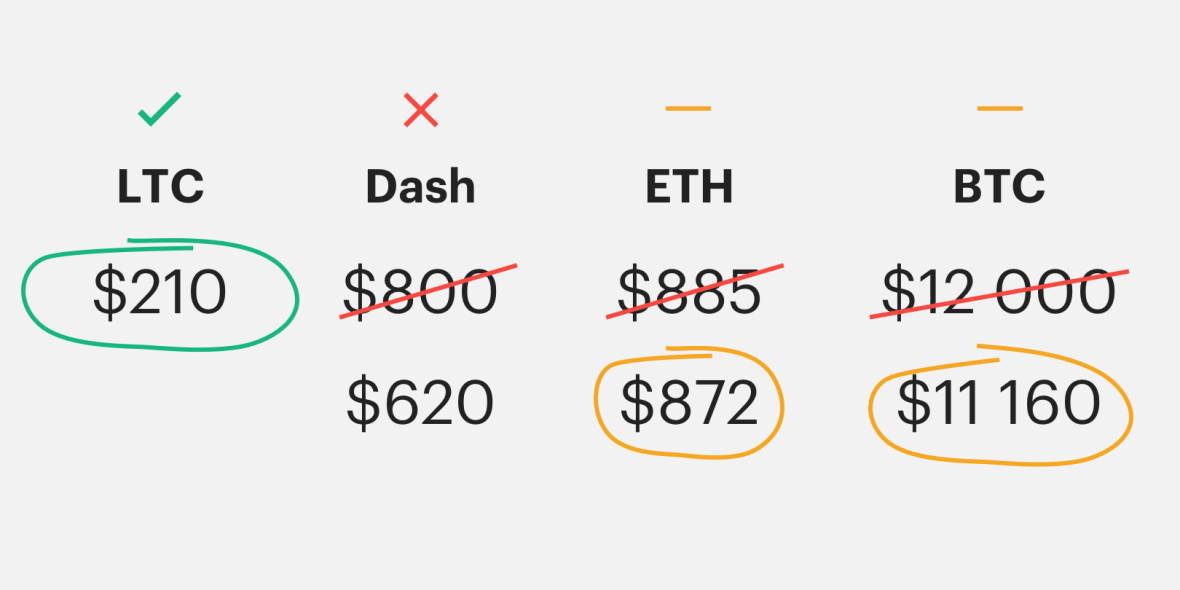Select the ETH heading
The image size is (1180, 590).
tap(689, 187)
